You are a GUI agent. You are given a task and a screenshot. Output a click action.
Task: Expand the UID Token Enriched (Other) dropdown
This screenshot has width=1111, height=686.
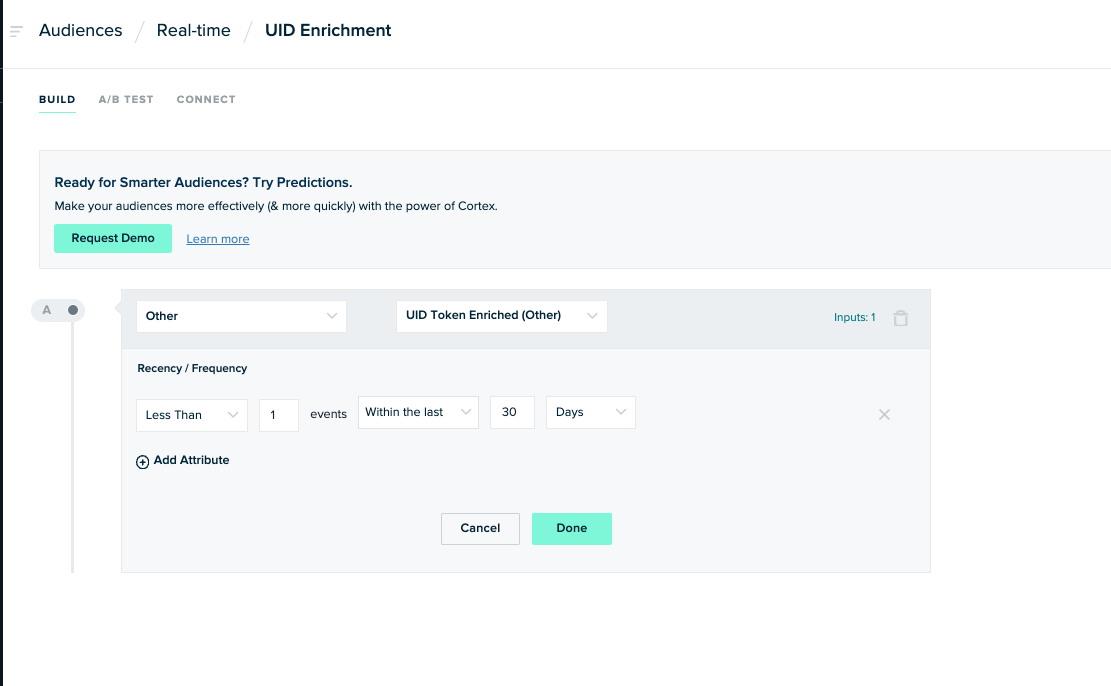pyautogui.click(x=502, y=315)
